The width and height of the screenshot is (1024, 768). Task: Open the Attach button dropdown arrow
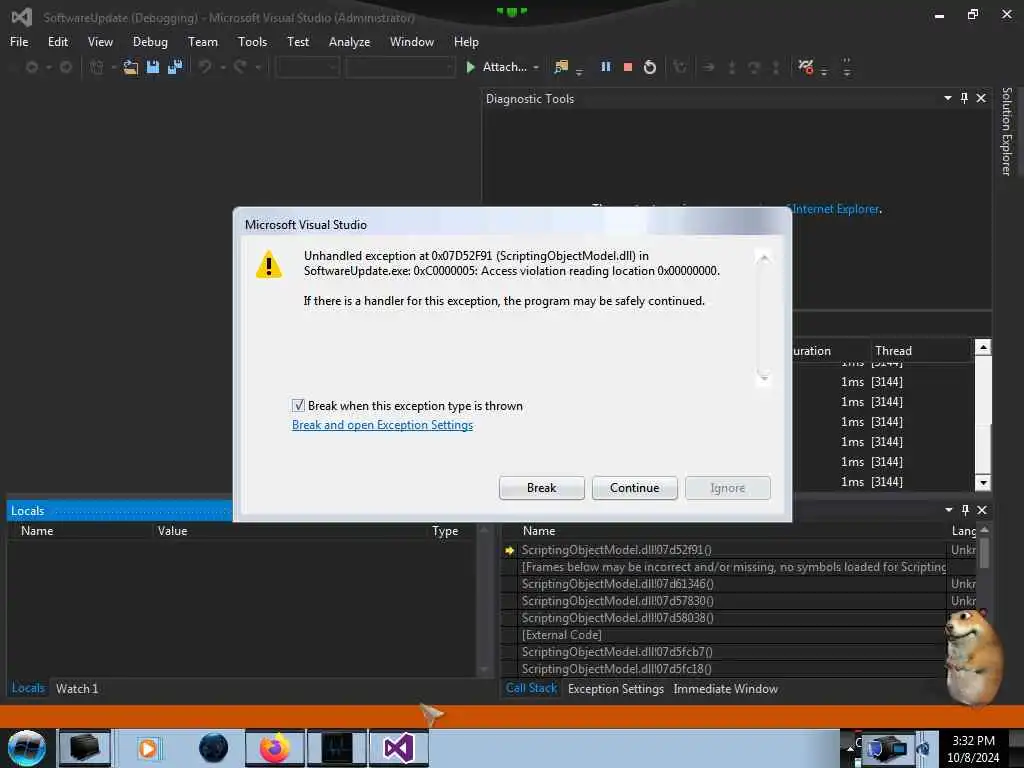[x=536, y=67]
